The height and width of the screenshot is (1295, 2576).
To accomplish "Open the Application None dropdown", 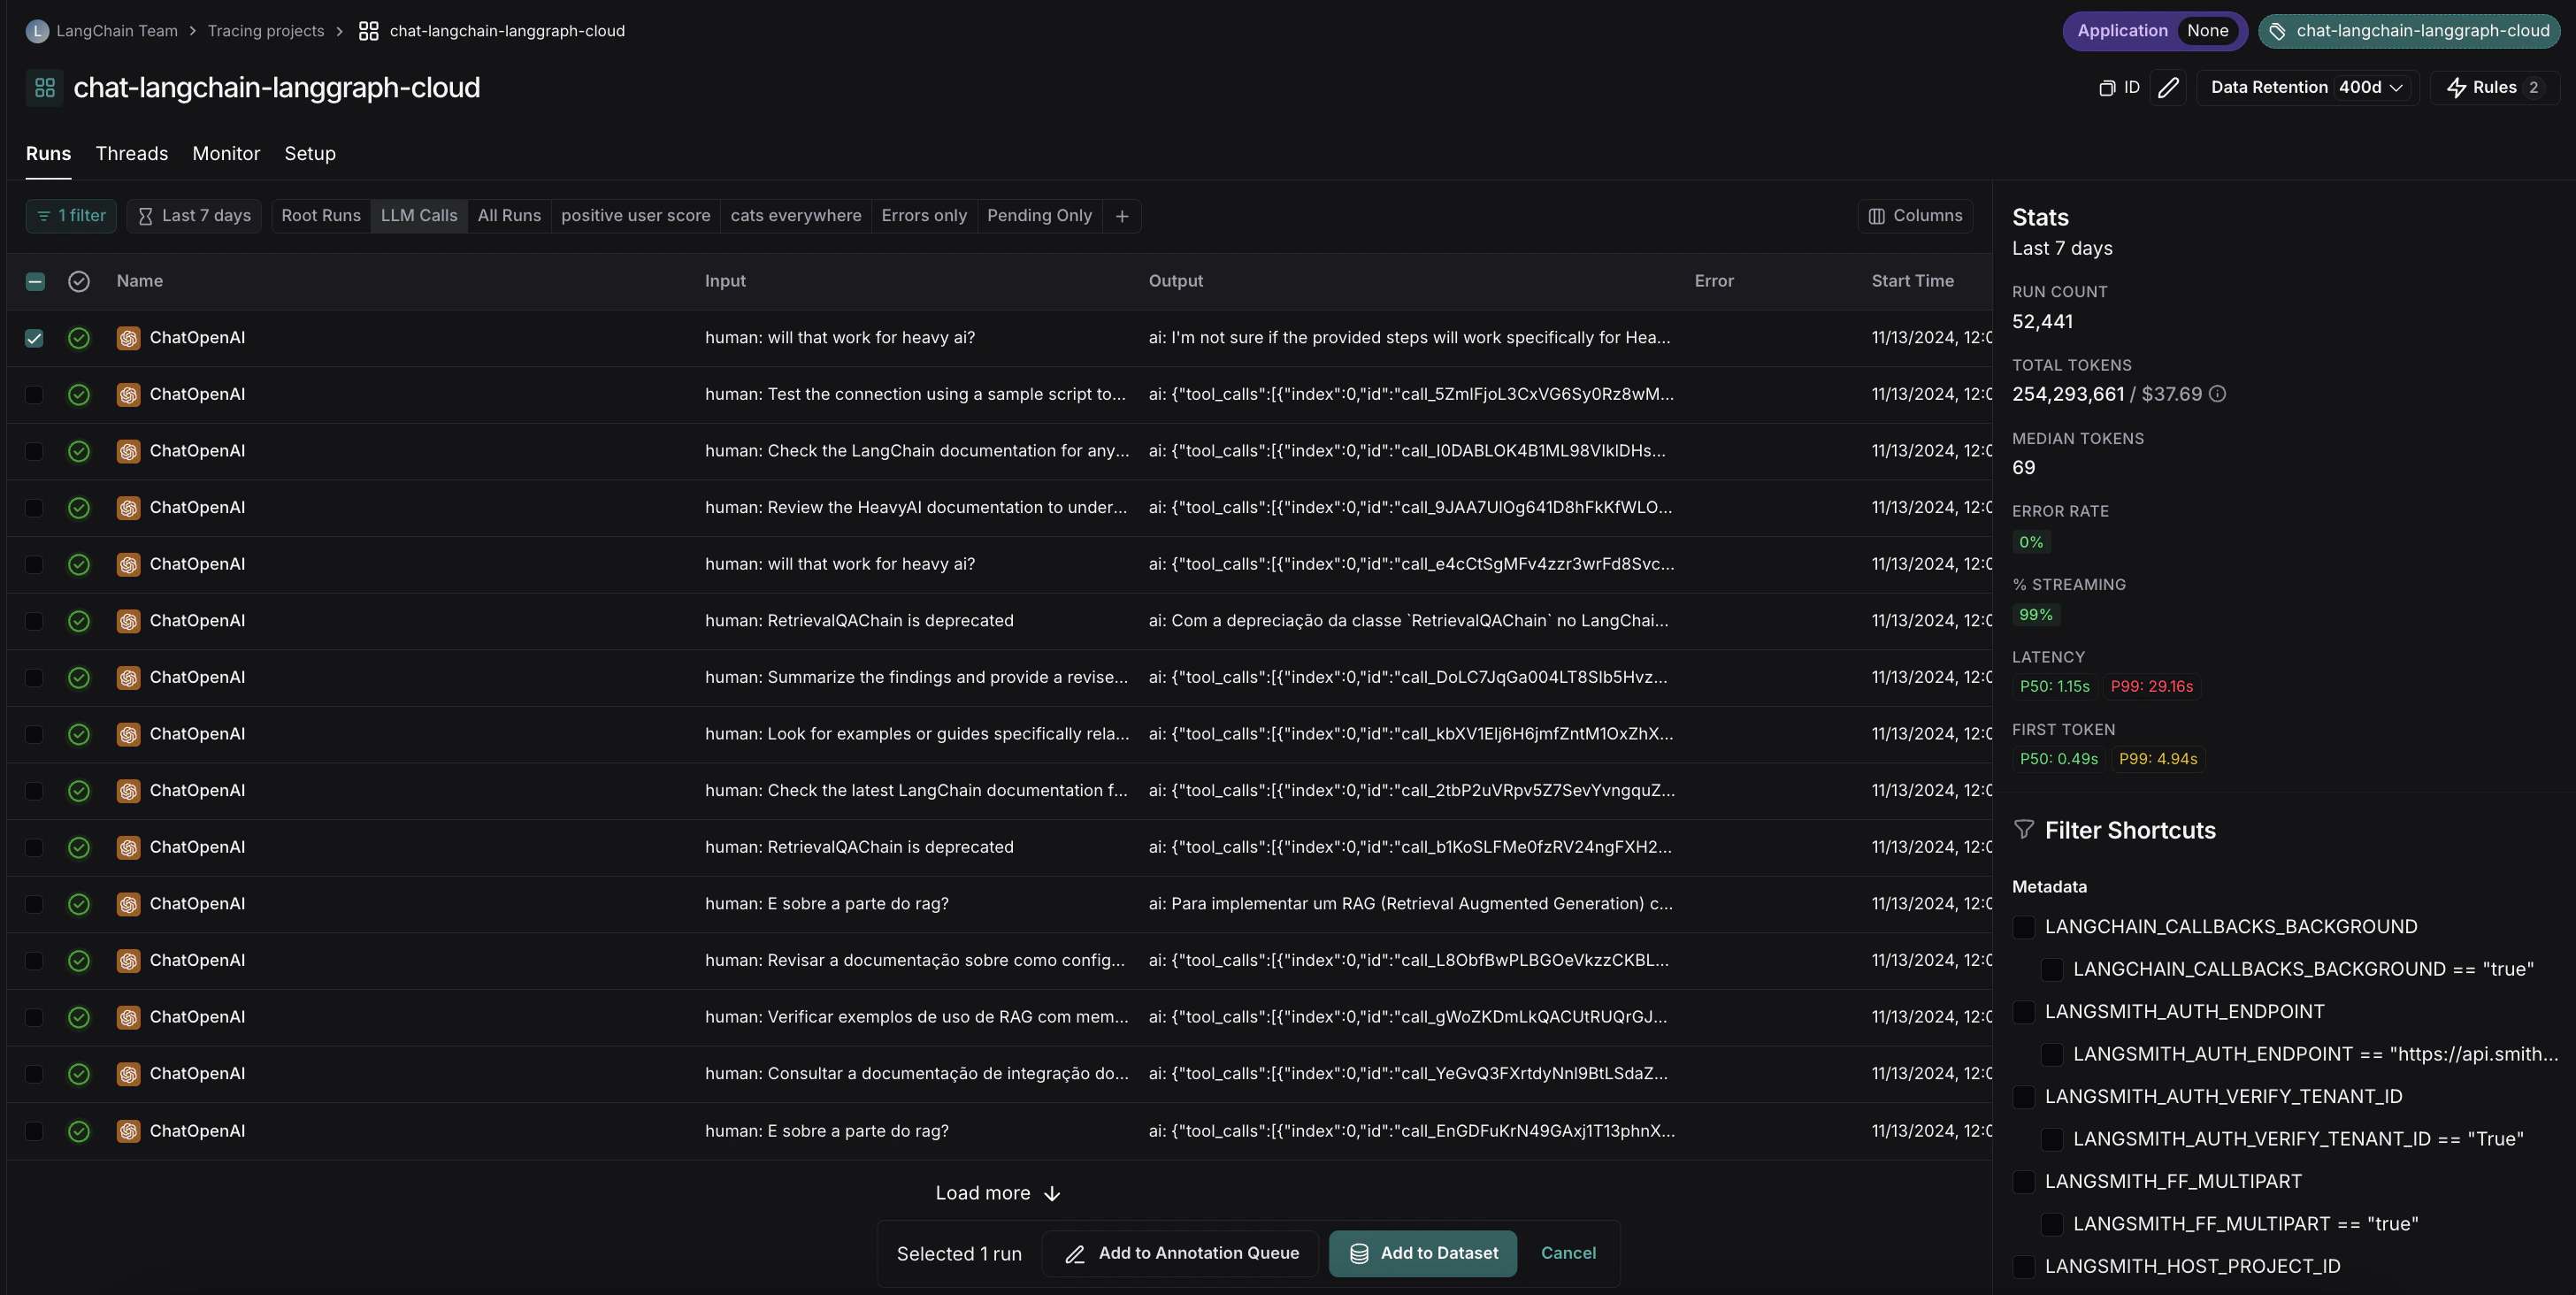I will [x=2155, y=31].
